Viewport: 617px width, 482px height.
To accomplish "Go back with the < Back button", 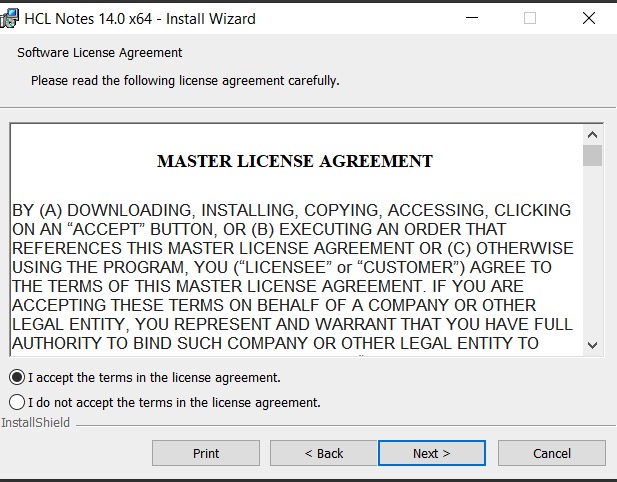I will coord(324,453).
